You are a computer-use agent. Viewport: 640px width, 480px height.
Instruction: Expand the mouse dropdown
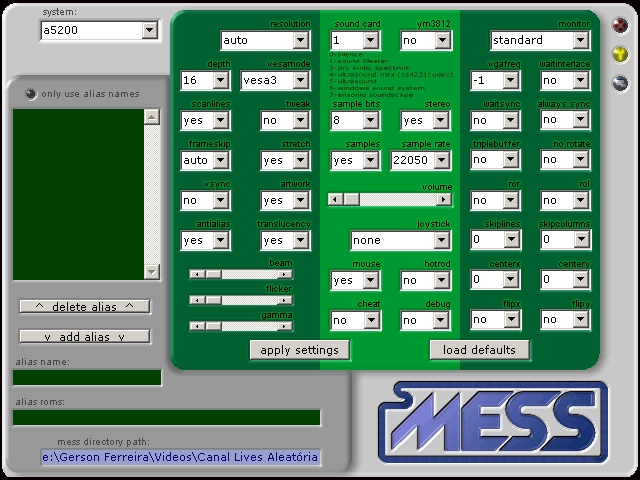[x=371, y=280]
